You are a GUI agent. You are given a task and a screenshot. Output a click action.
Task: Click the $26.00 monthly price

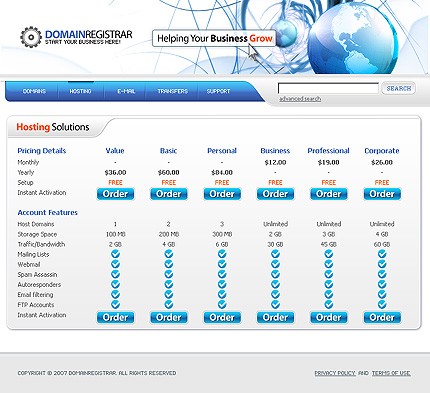click(x=382, y=162)
